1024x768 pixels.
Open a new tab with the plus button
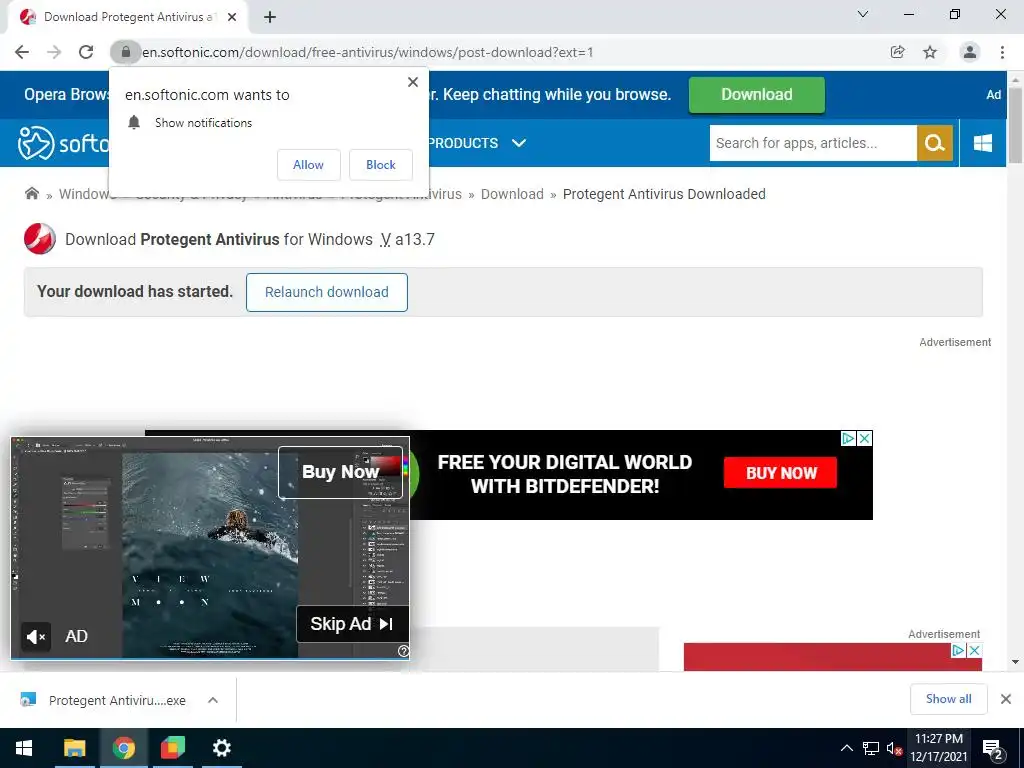click(270, 17)
